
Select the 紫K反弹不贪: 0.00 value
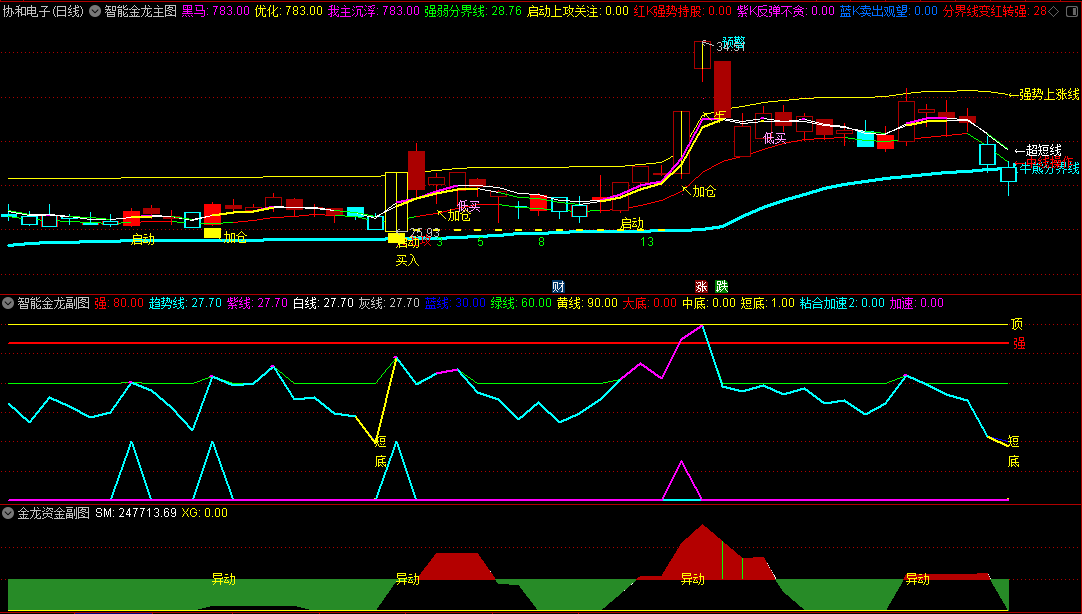786,11
